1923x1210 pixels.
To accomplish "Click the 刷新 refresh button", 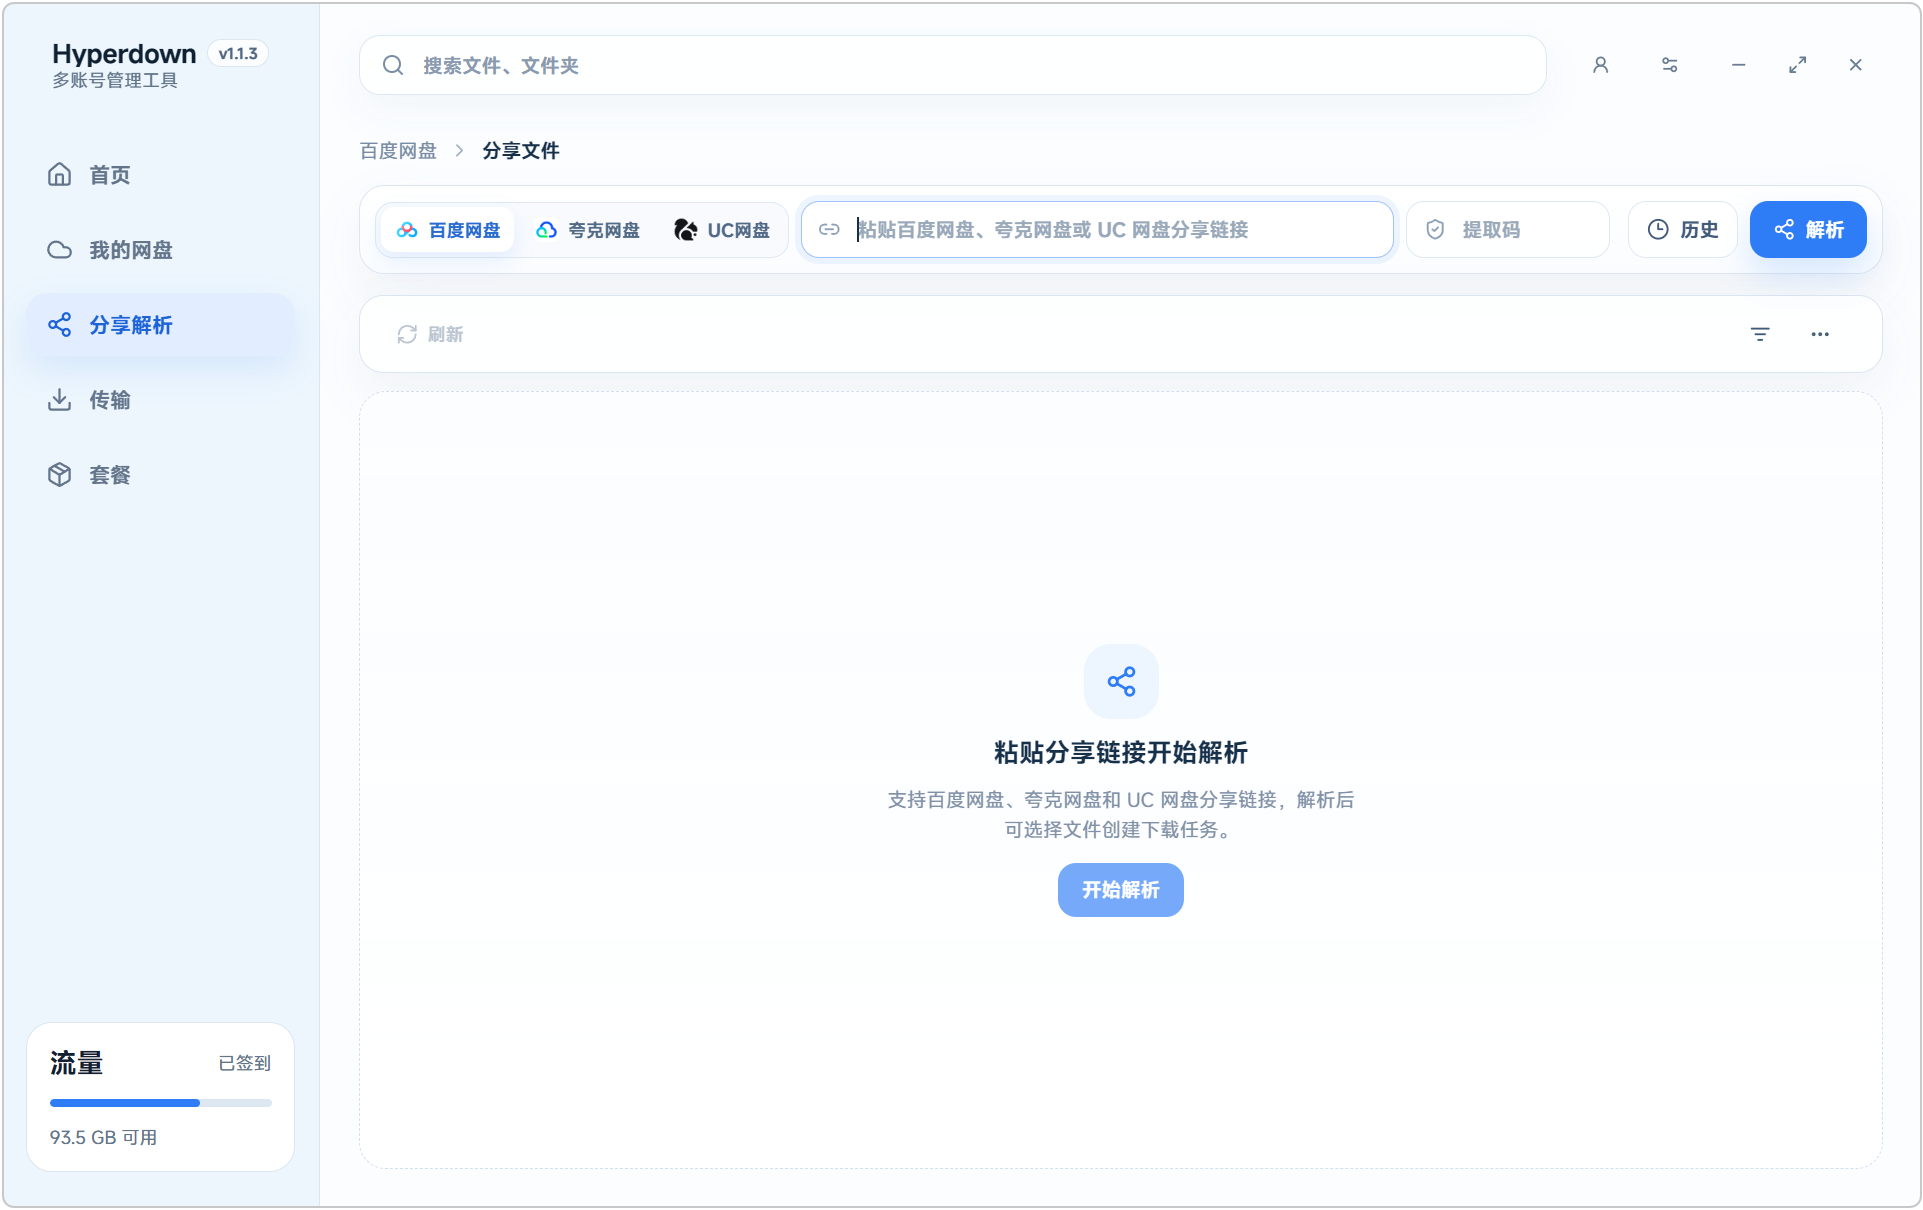I will (430, 334).
